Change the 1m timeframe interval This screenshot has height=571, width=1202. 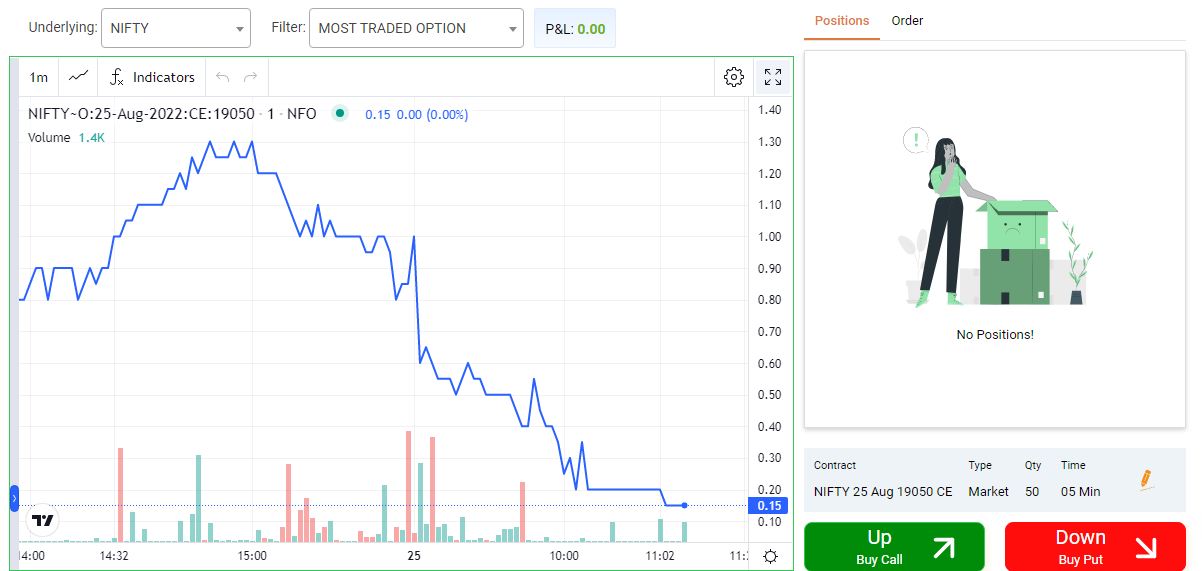pos(38,77)
